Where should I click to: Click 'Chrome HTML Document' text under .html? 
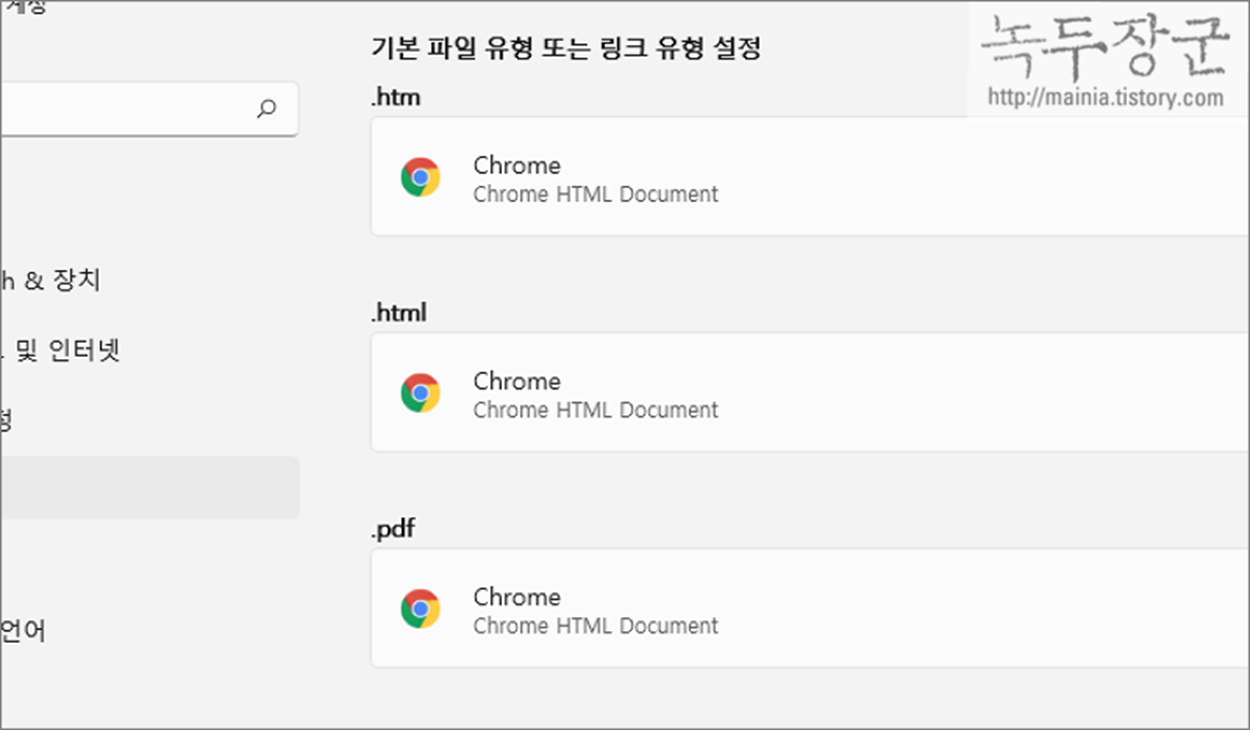click(596, 410)
